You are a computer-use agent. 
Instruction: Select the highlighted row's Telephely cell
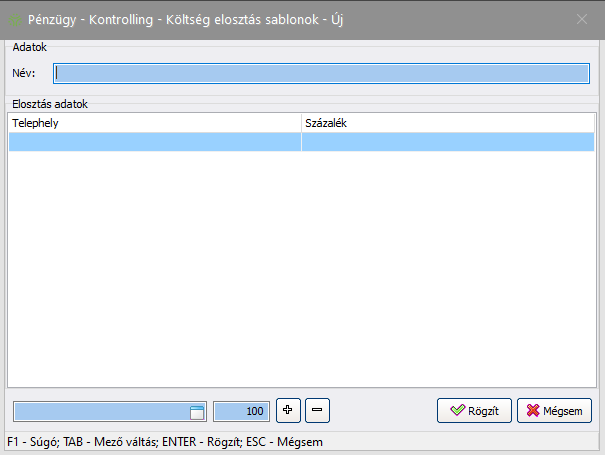tap(155, 142)
